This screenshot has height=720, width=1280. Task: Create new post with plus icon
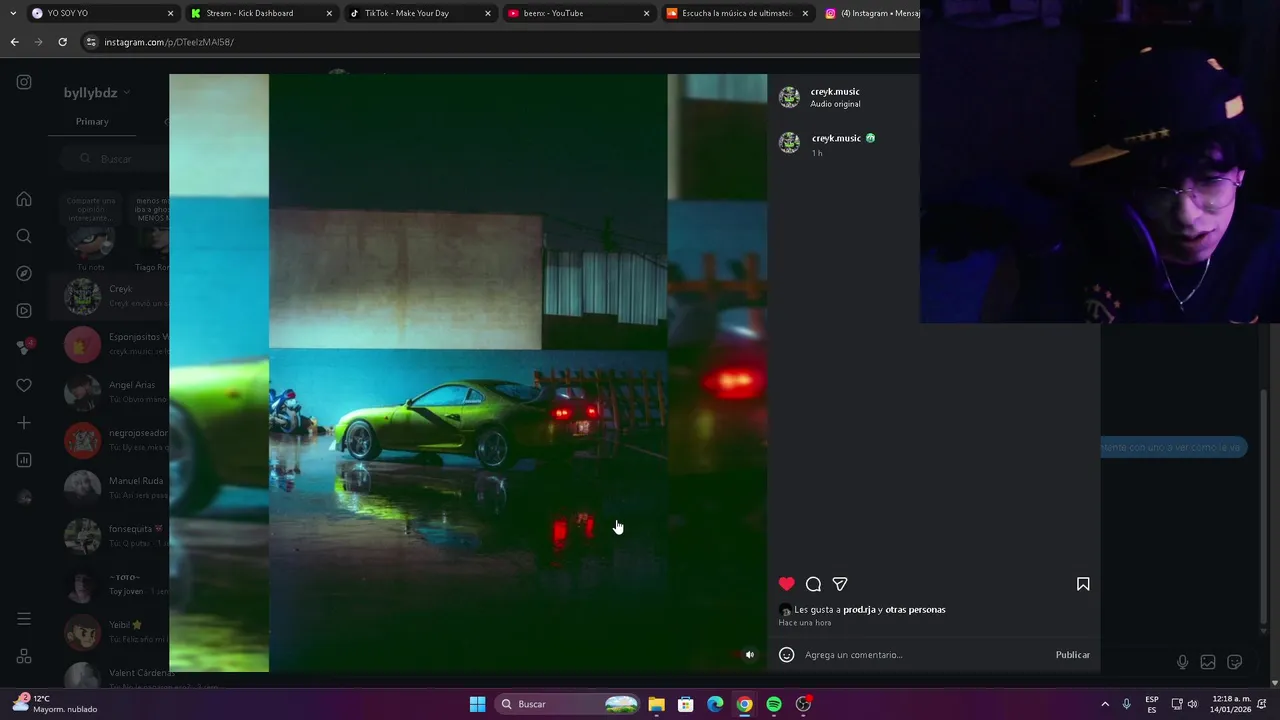click(24, 423)
